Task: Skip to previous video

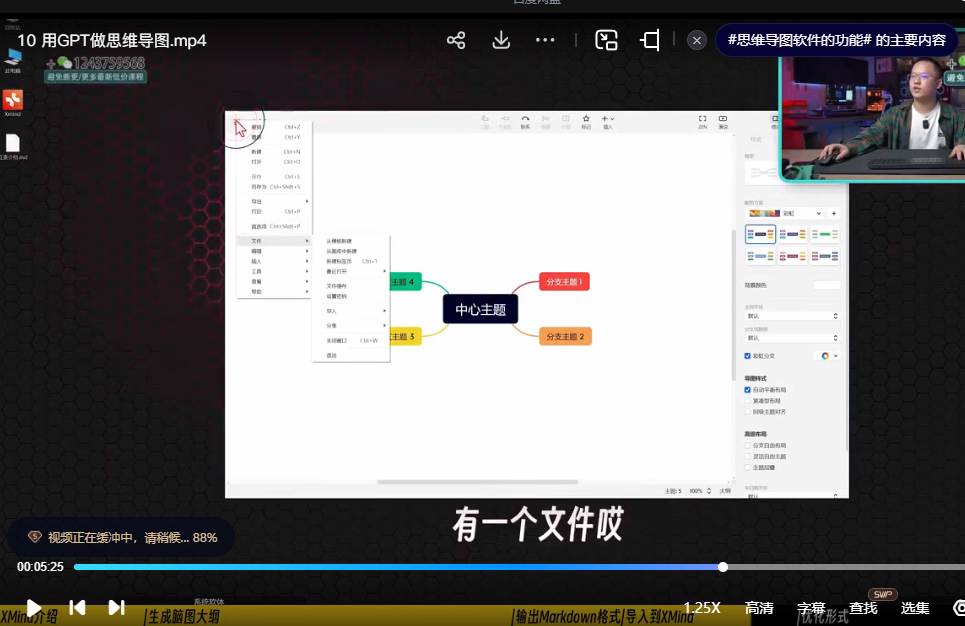Action: [x=78, y=608]
